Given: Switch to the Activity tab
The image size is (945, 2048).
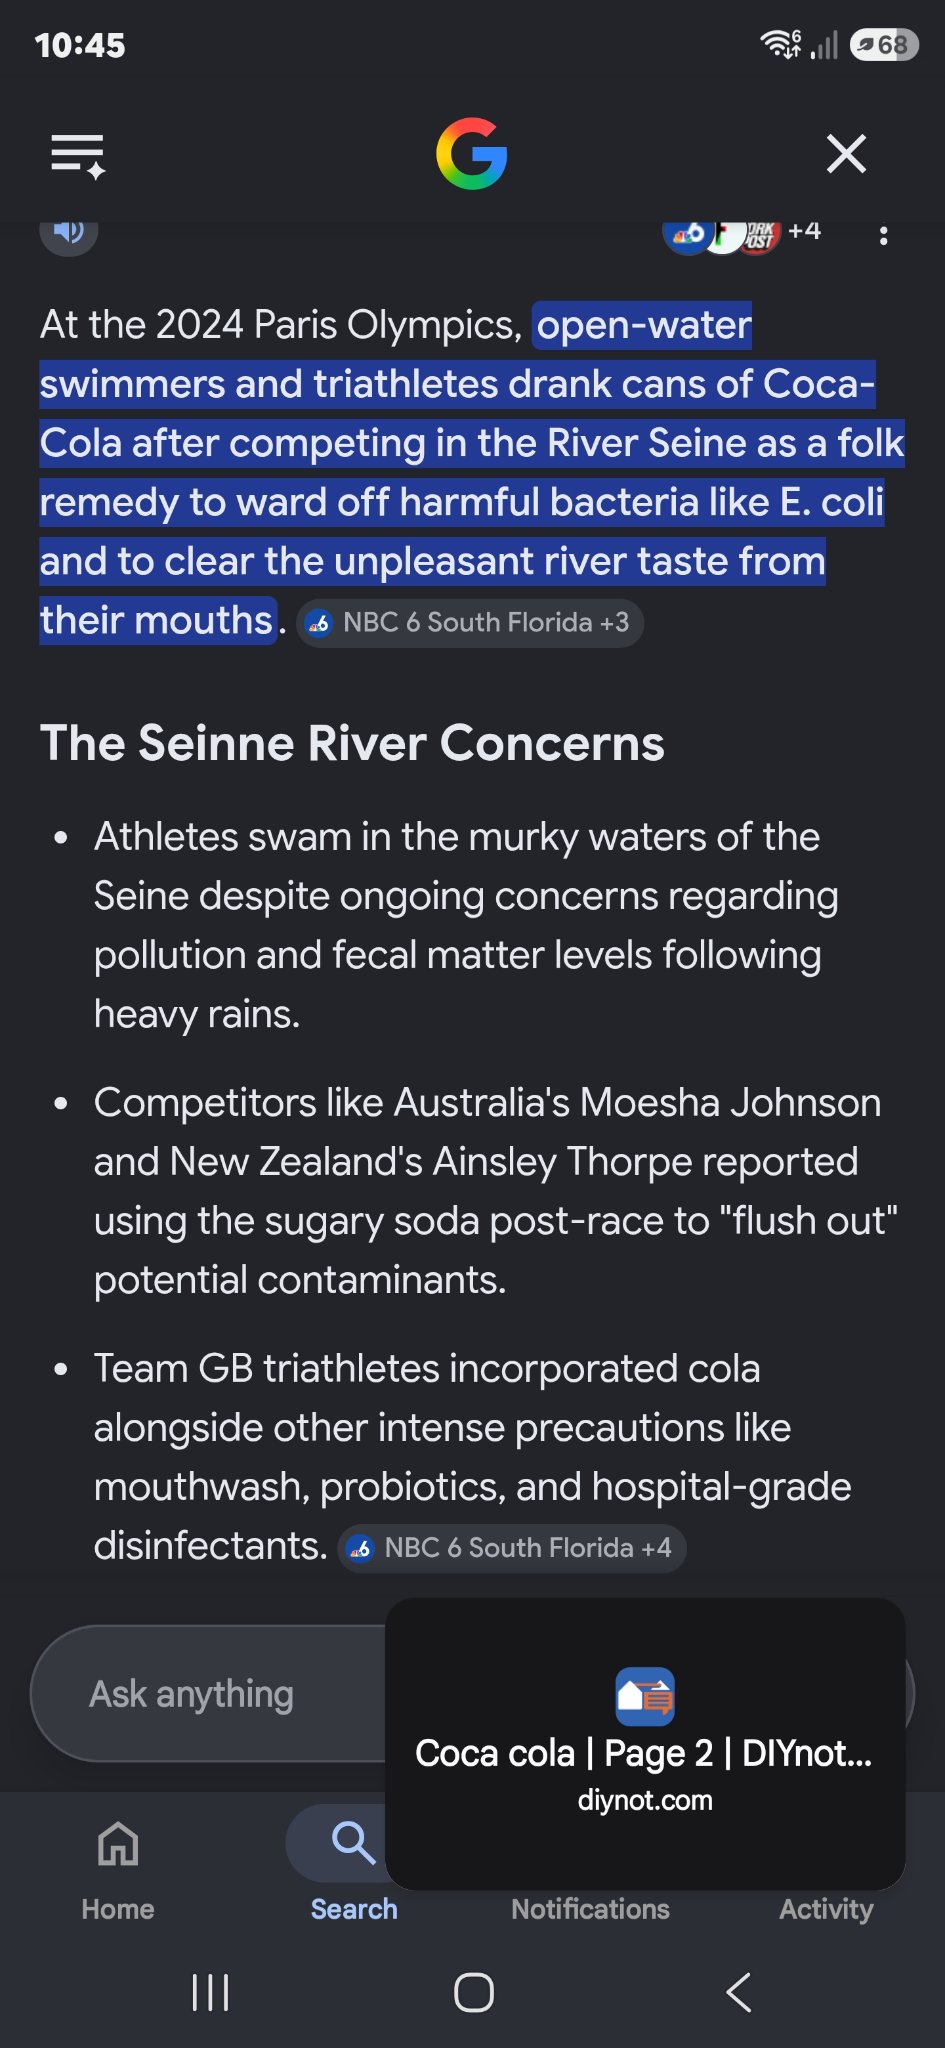Looking at the screenshot, I should [x=826, y=1908].
